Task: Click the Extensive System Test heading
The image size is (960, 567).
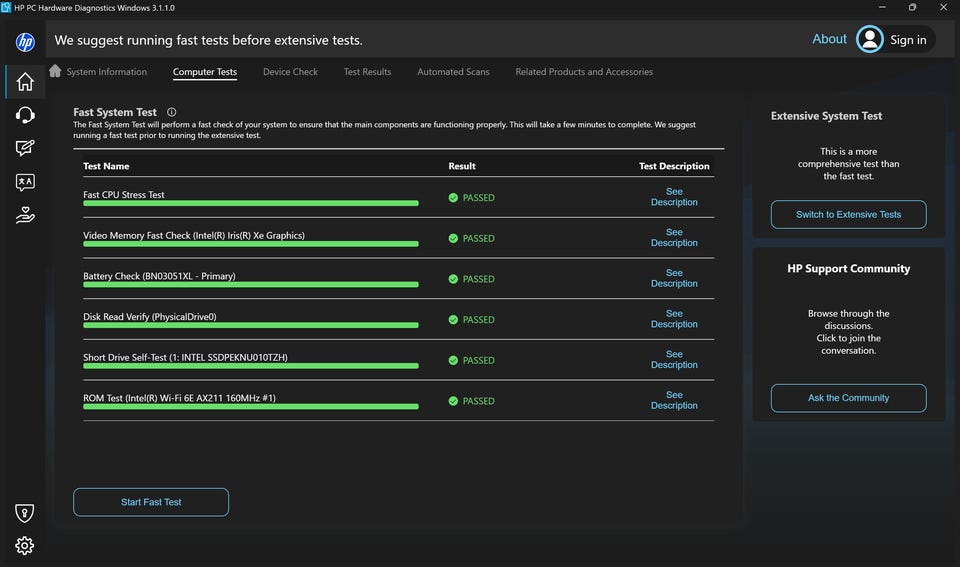Action: pos(826,116)
